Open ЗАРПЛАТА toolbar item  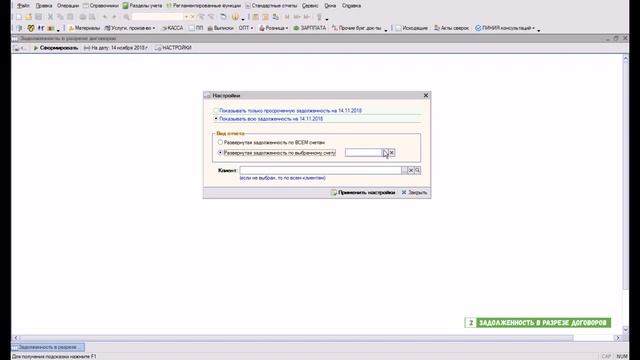[310, 28]
